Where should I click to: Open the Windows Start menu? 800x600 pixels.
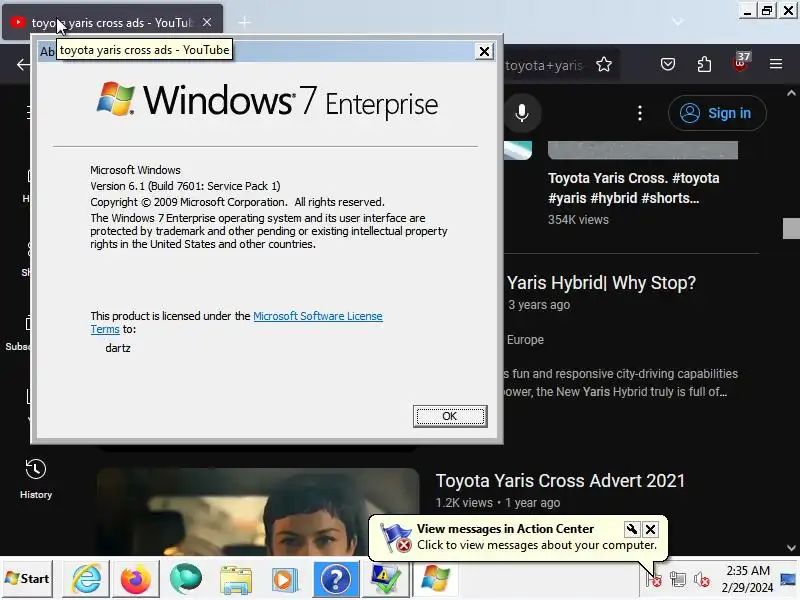point(27,579)
